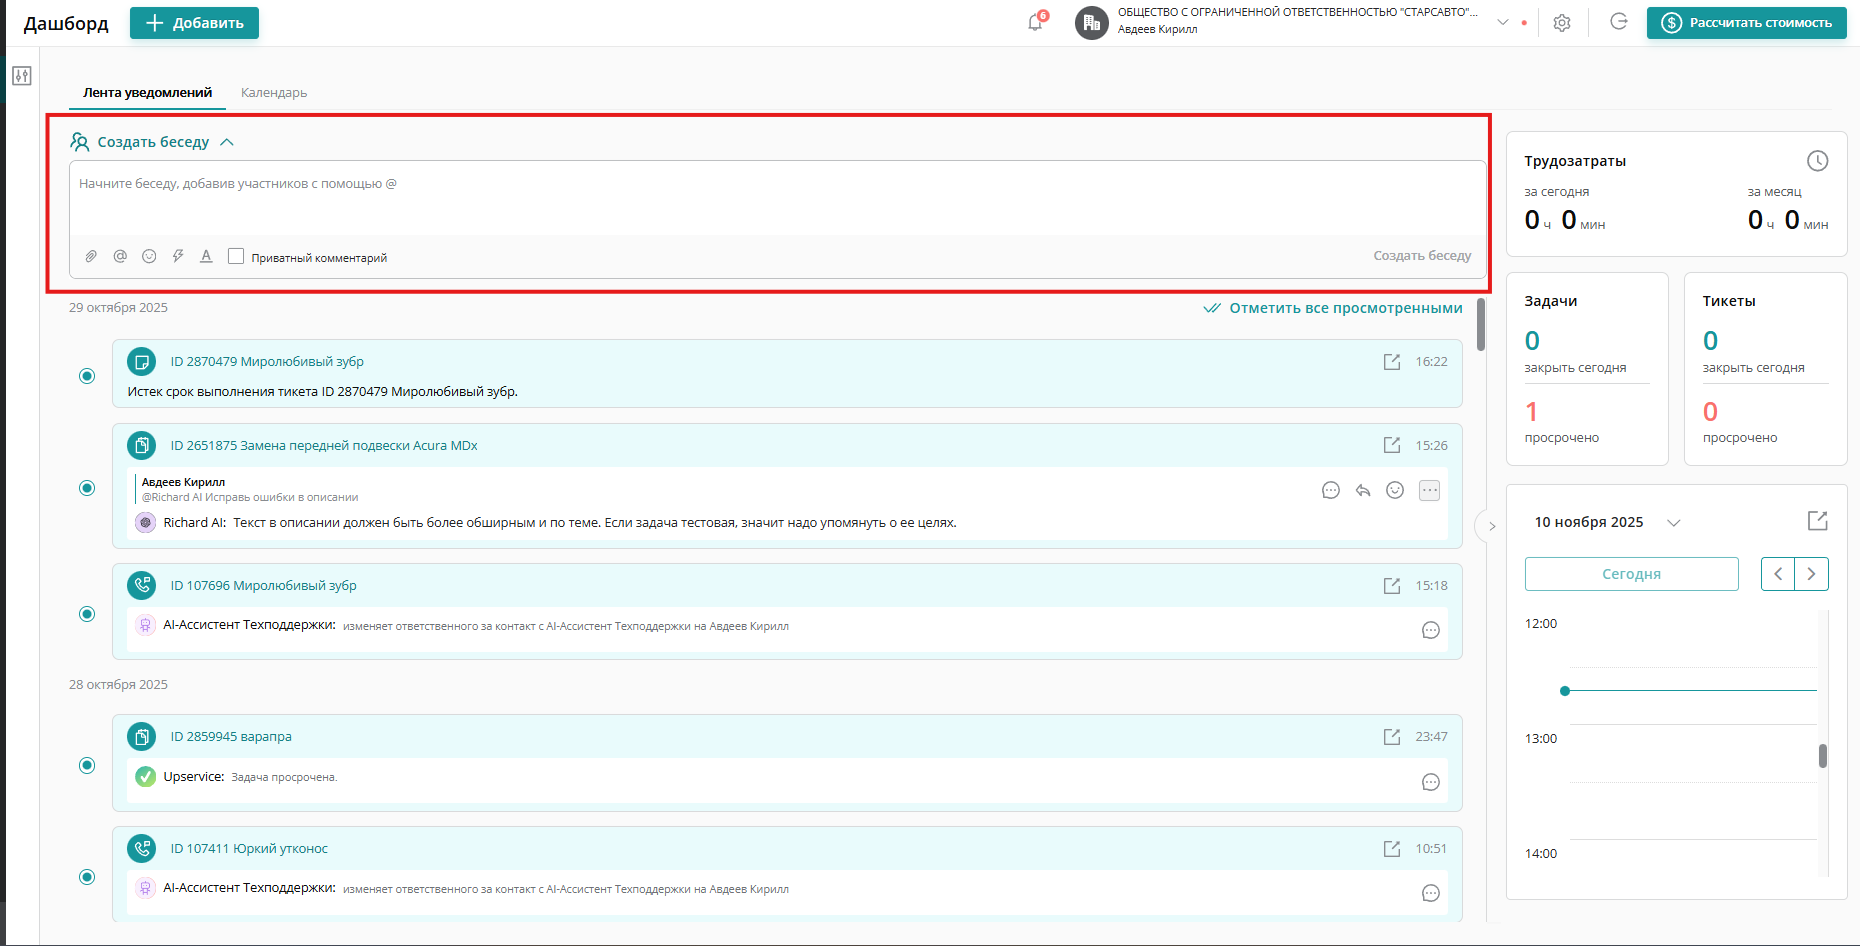Toggle read marker for ticket ID 2870479
This screenshot has height=946, width=1860.
point(87,376)
